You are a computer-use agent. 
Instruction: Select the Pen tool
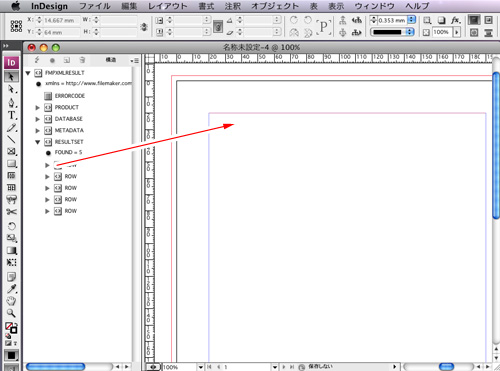(x=11, y=103)
